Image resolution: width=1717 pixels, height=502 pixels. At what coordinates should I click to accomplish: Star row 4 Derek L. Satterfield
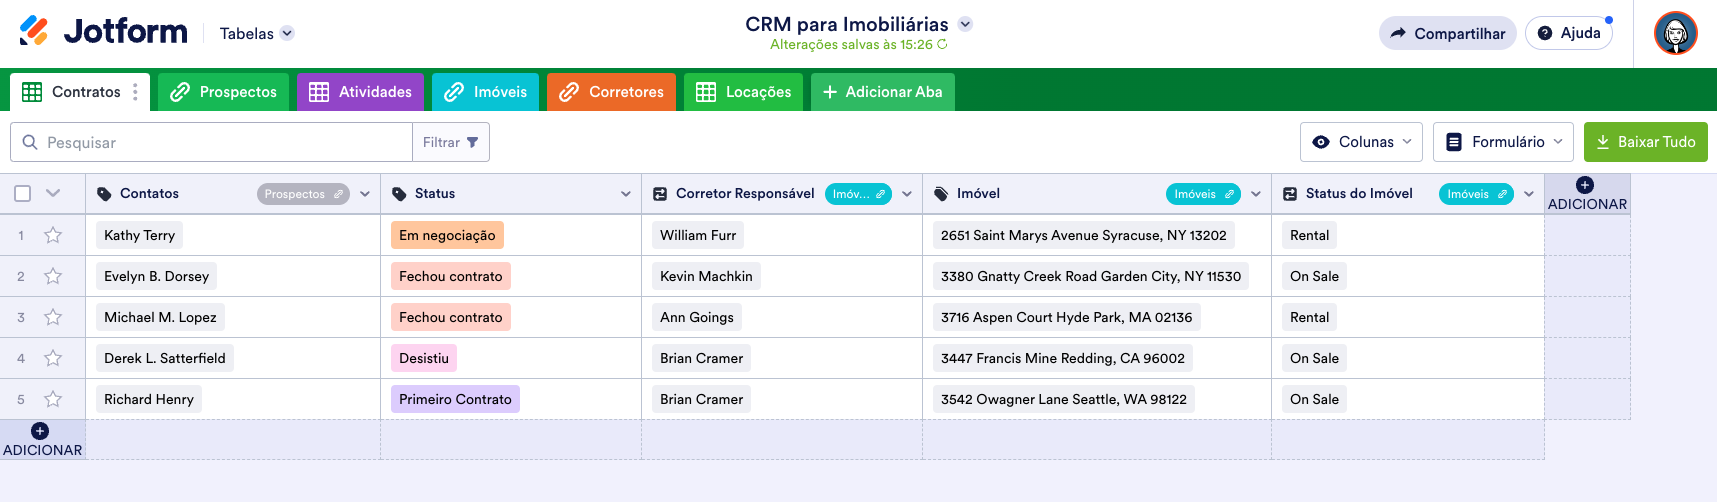click(53, 358)
